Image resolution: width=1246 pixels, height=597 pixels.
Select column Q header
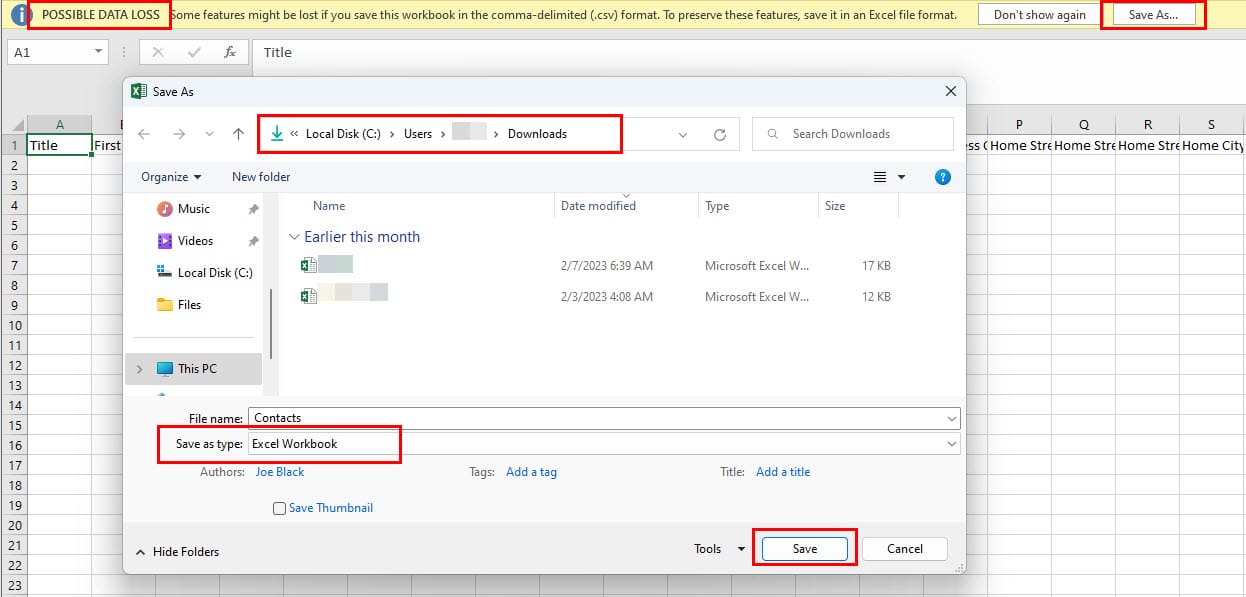(1084, 125)
